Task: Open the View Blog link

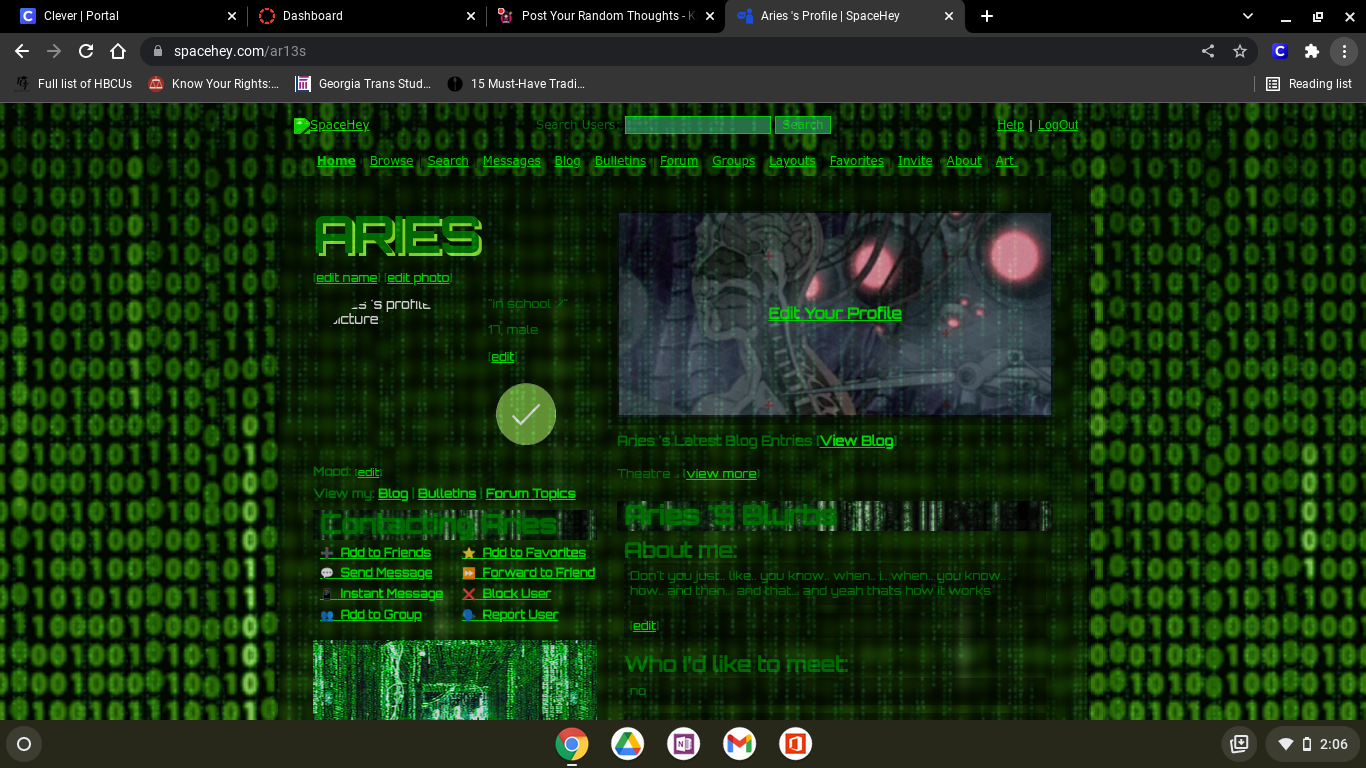Action: pos(857,441)
